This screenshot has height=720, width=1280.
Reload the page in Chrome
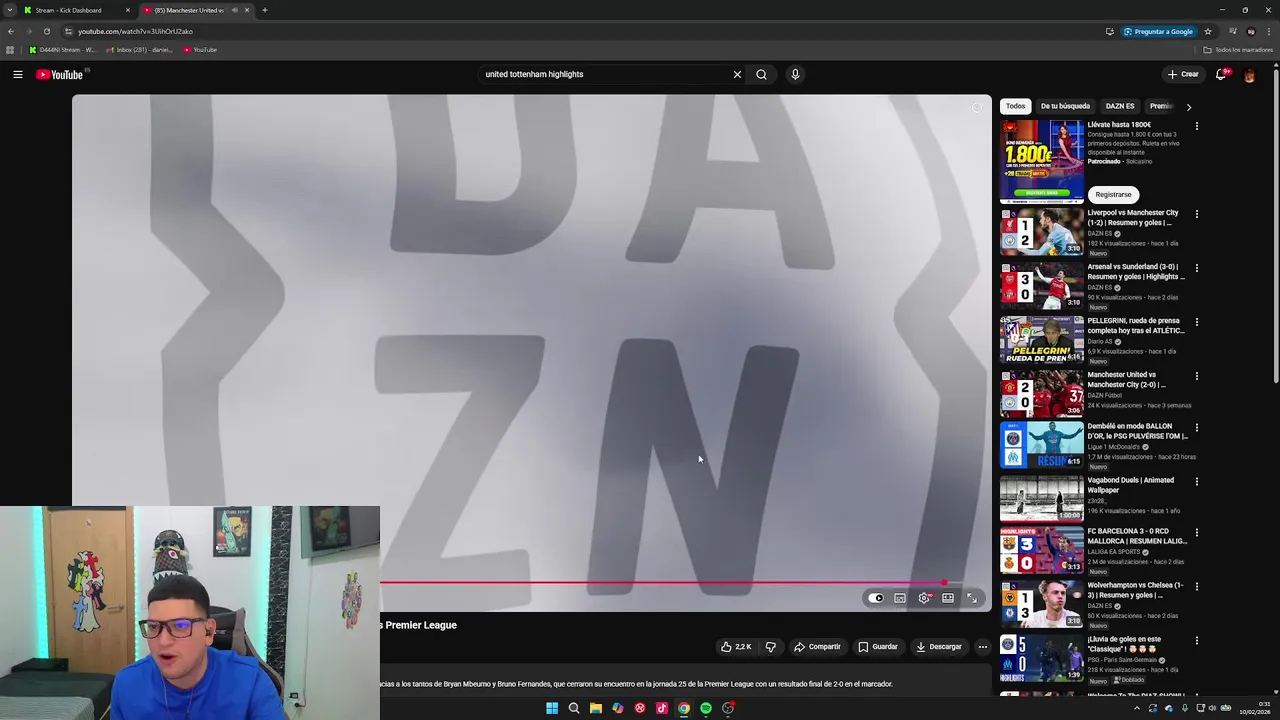(x=46, y=31)
